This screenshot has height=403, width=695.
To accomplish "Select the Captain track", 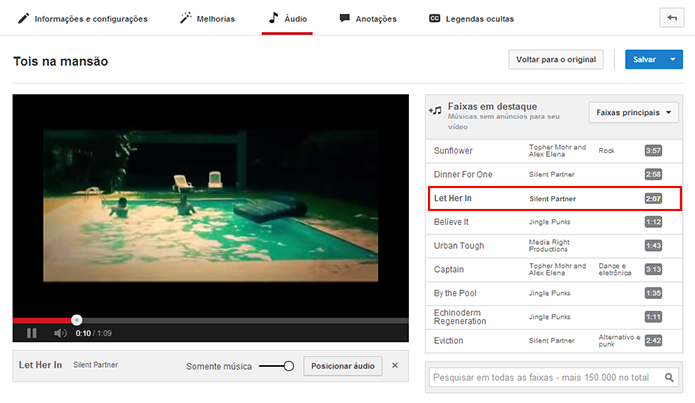I will (x=554, y=270).
